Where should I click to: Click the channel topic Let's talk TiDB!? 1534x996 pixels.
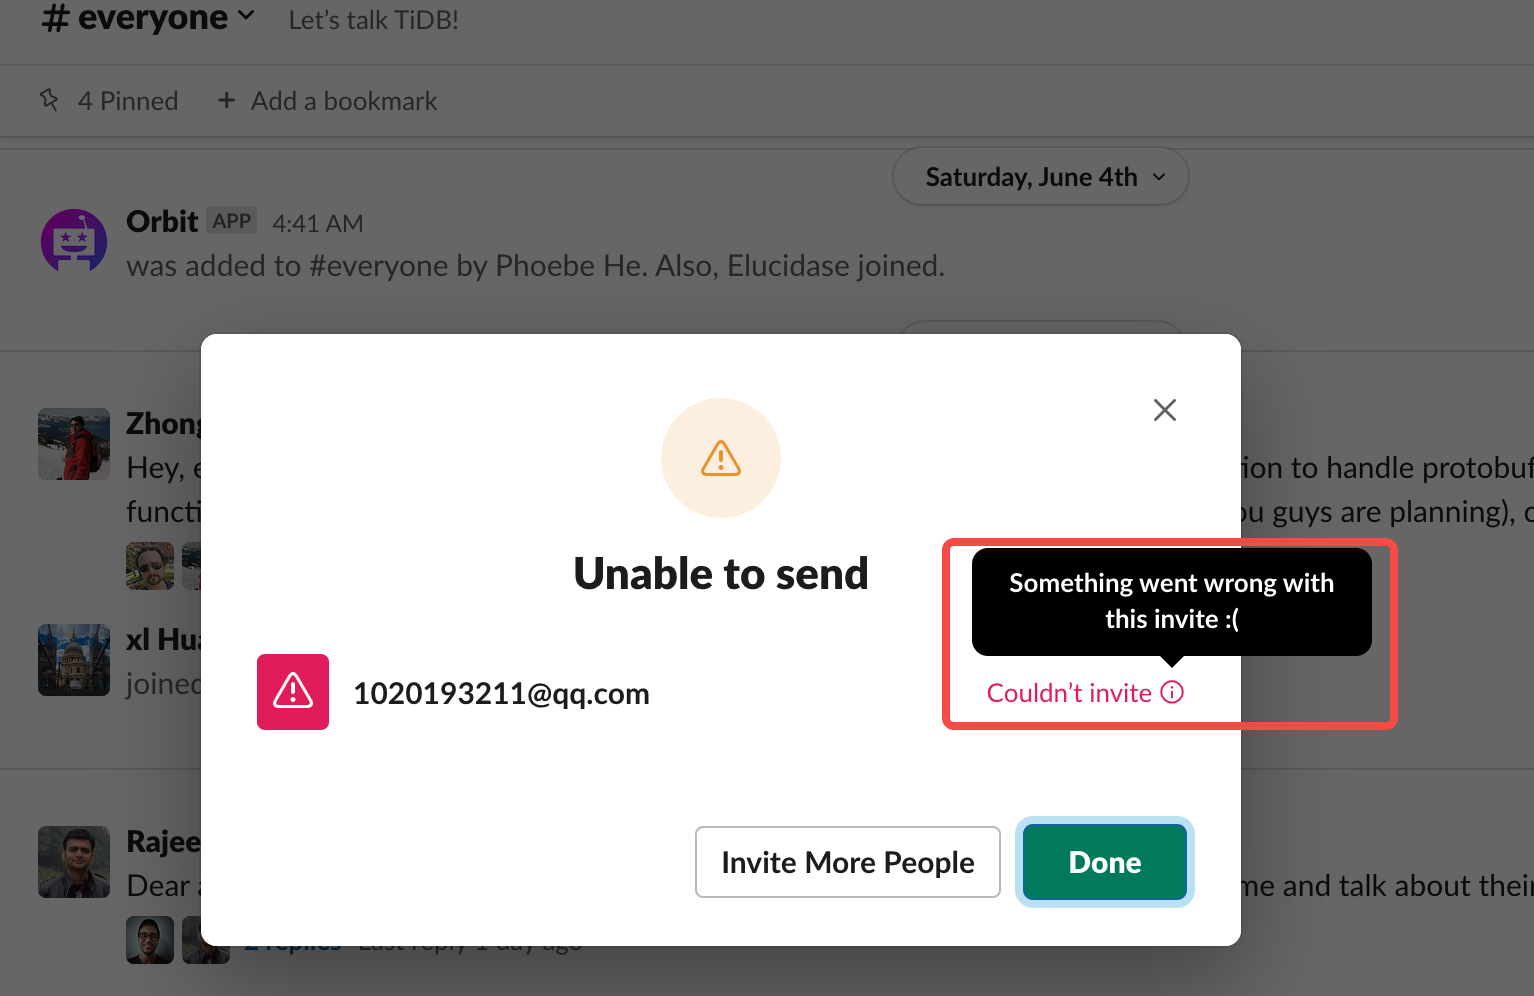[x=373, y=20]
